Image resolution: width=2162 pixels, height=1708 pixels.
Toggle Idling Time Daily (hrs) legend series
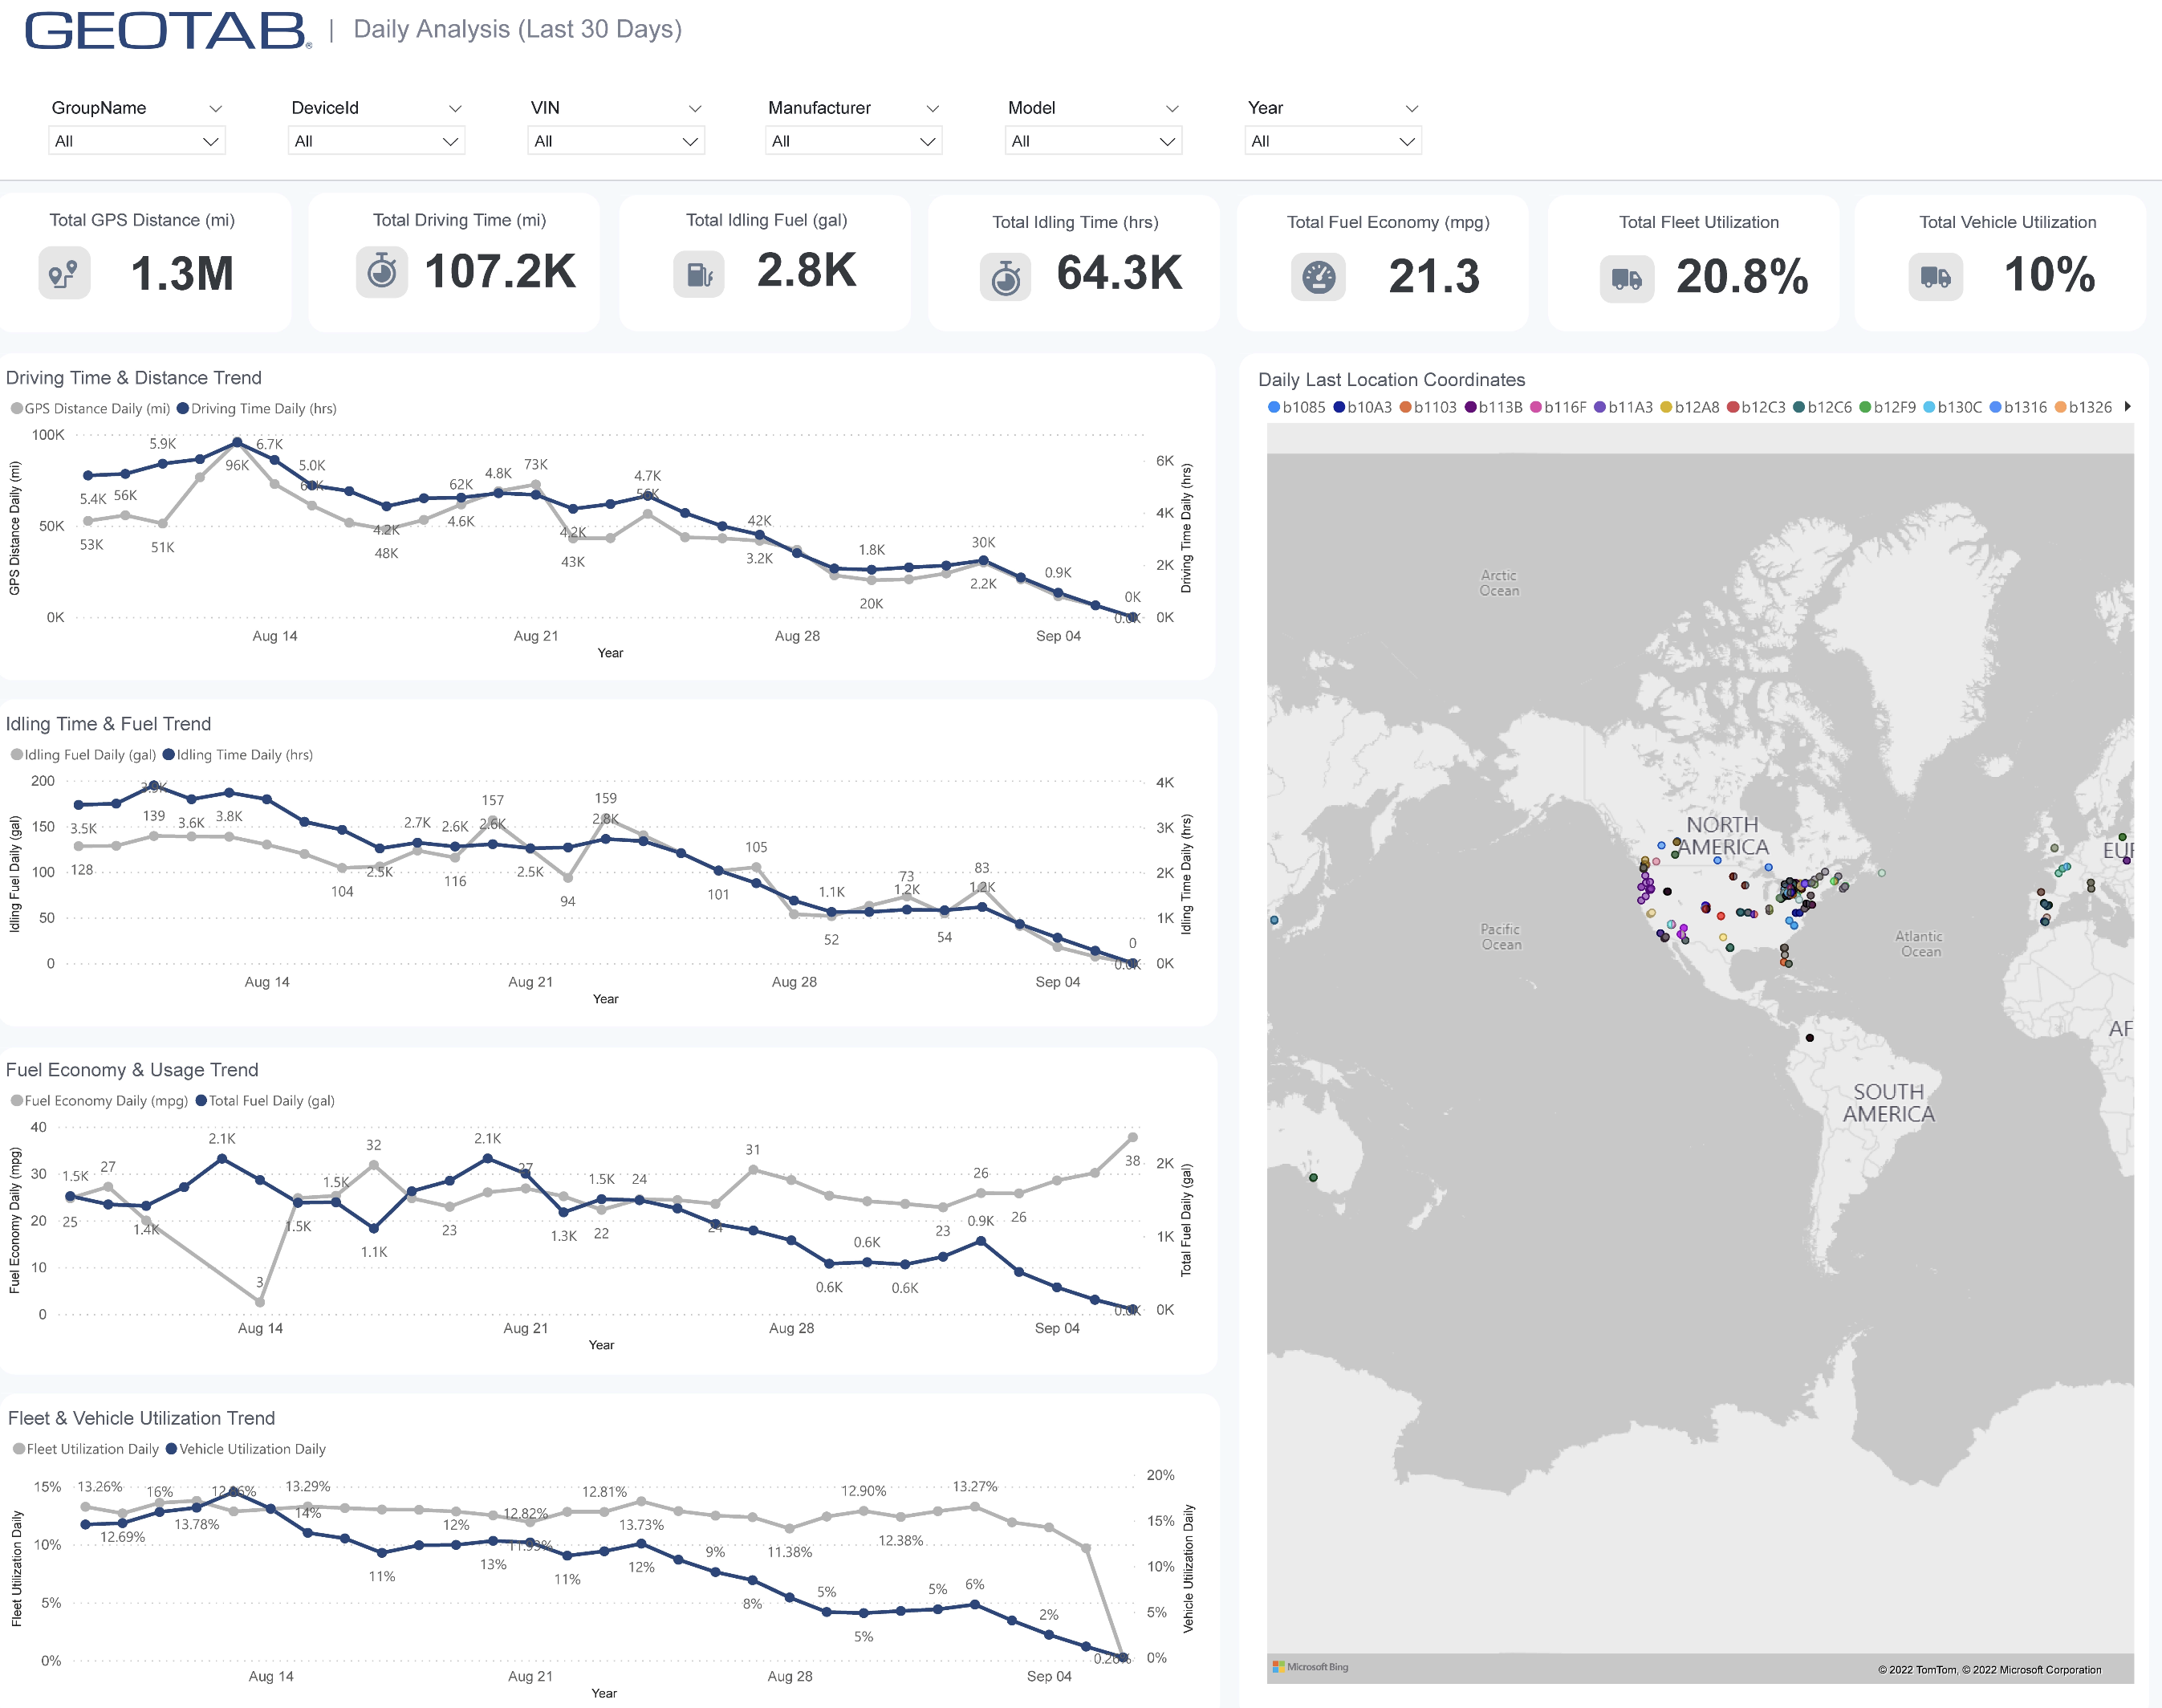238,754
